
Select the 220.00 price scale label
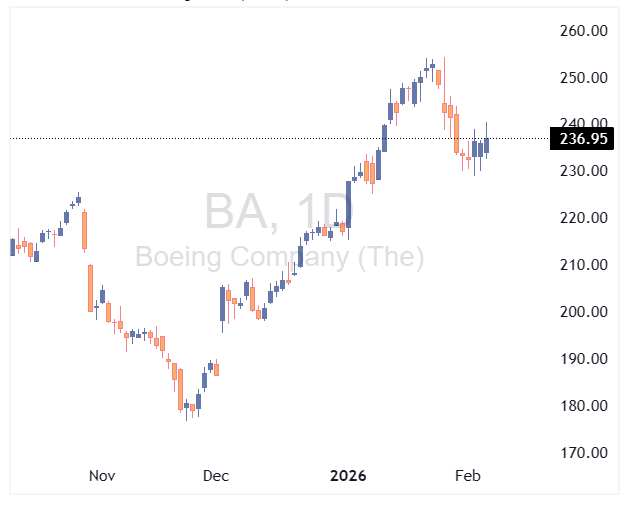tap(583, 218)
